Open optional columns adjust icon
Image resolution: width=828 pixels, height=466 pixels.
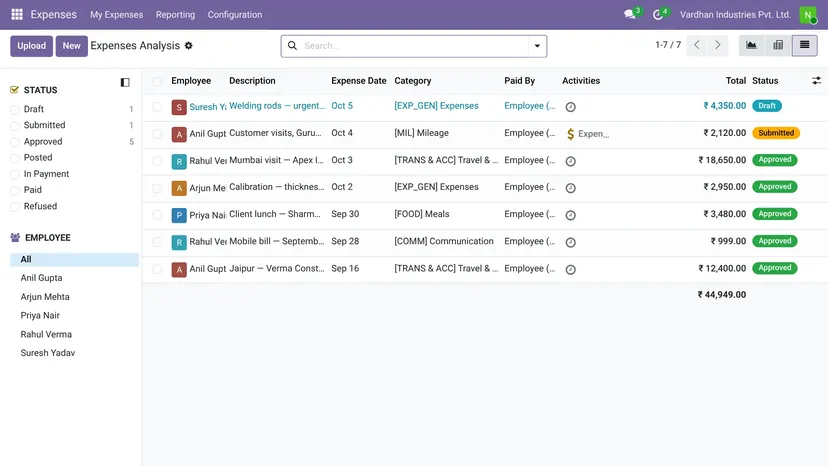816,81
